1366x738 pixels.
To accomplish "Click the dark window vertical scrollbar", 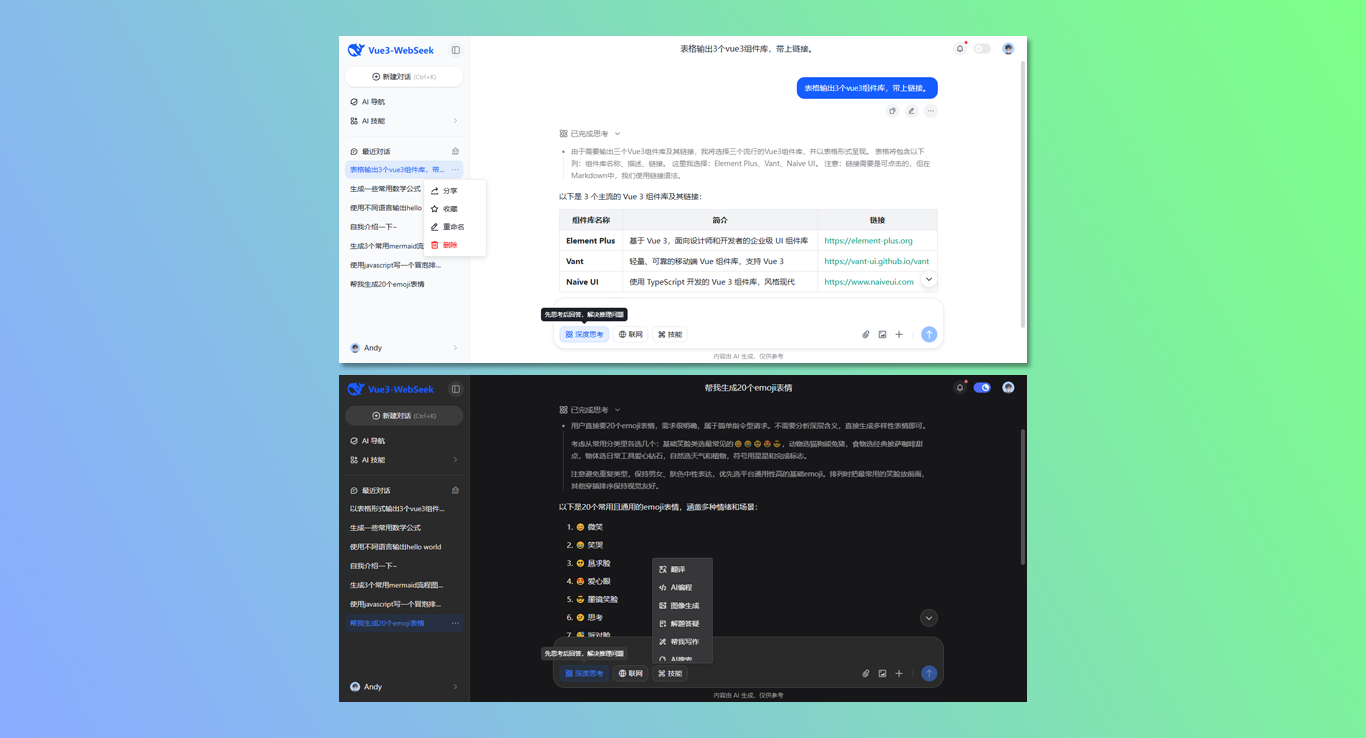I will click(1022, 497).
